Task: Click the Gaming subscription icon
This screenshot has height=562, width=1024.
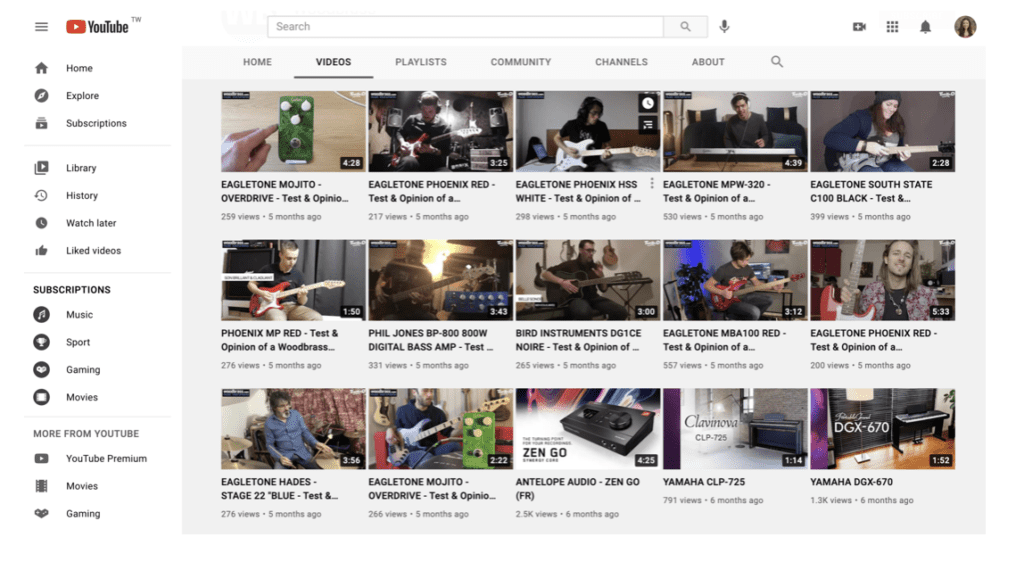Action: (41, 369)
